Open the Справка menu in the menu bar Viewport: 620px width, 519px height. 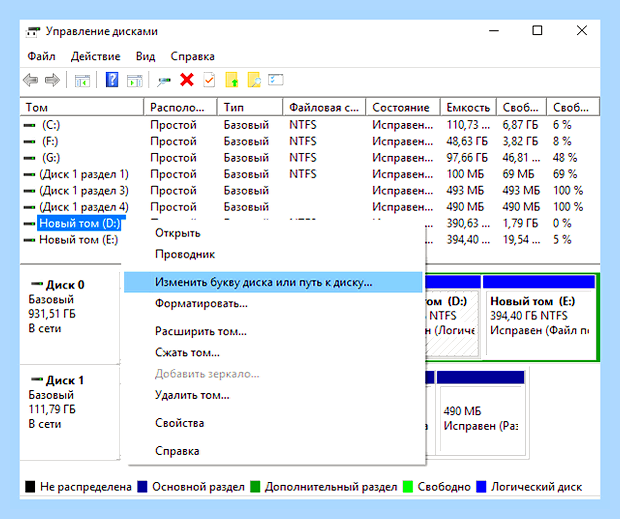coord(193,57)
